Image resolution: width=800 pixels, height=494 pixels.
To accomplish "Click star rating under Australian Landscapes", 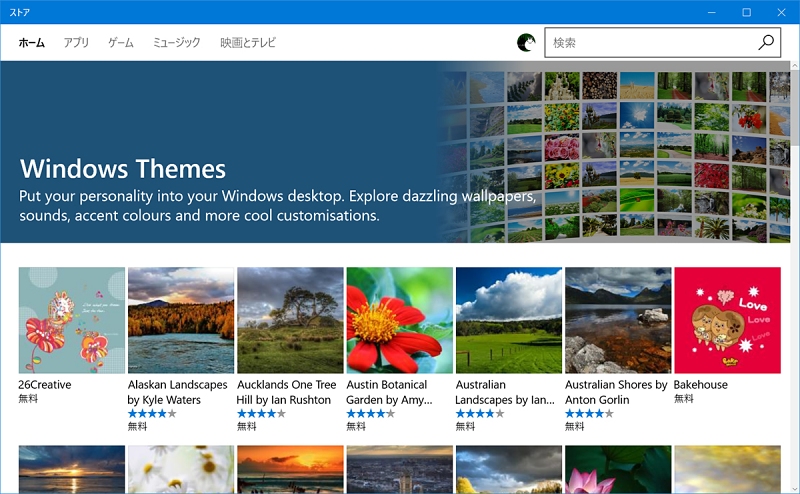I will pos(480,413).
